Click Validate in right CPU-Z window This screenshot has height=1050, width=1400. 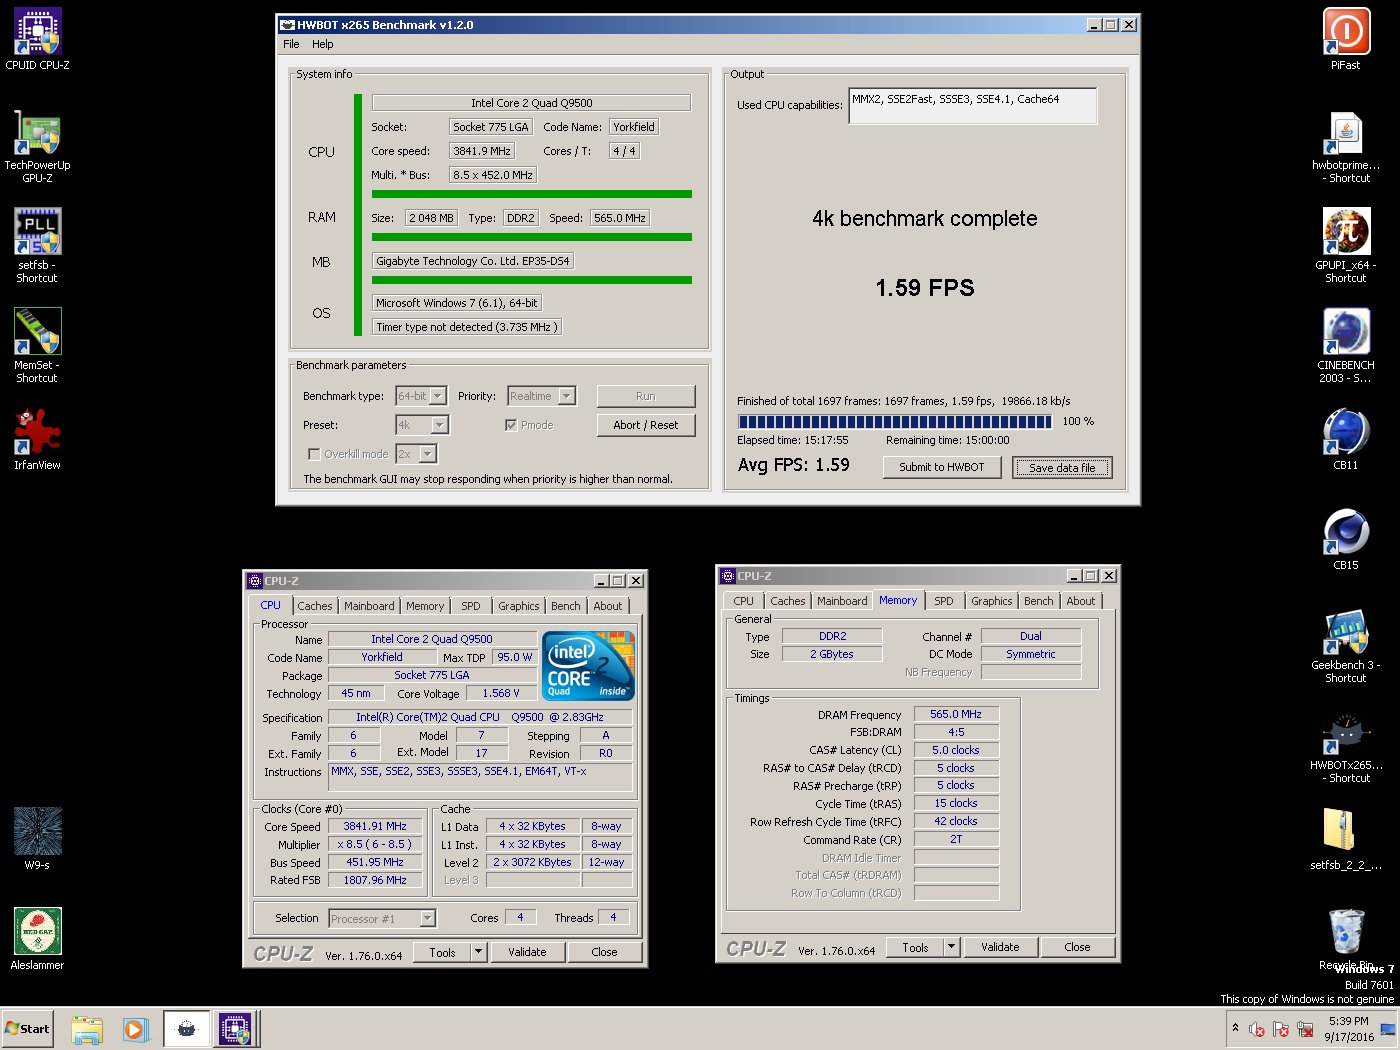coord(1000,947)
